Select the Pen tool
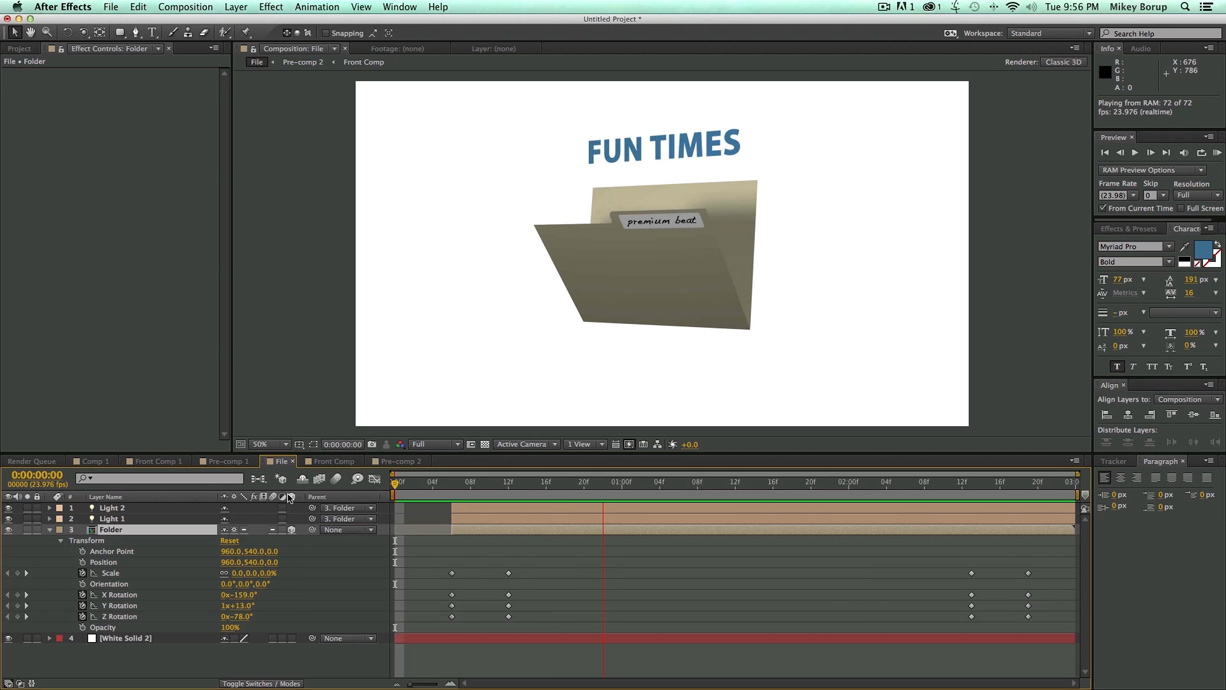 coord(135,31)
